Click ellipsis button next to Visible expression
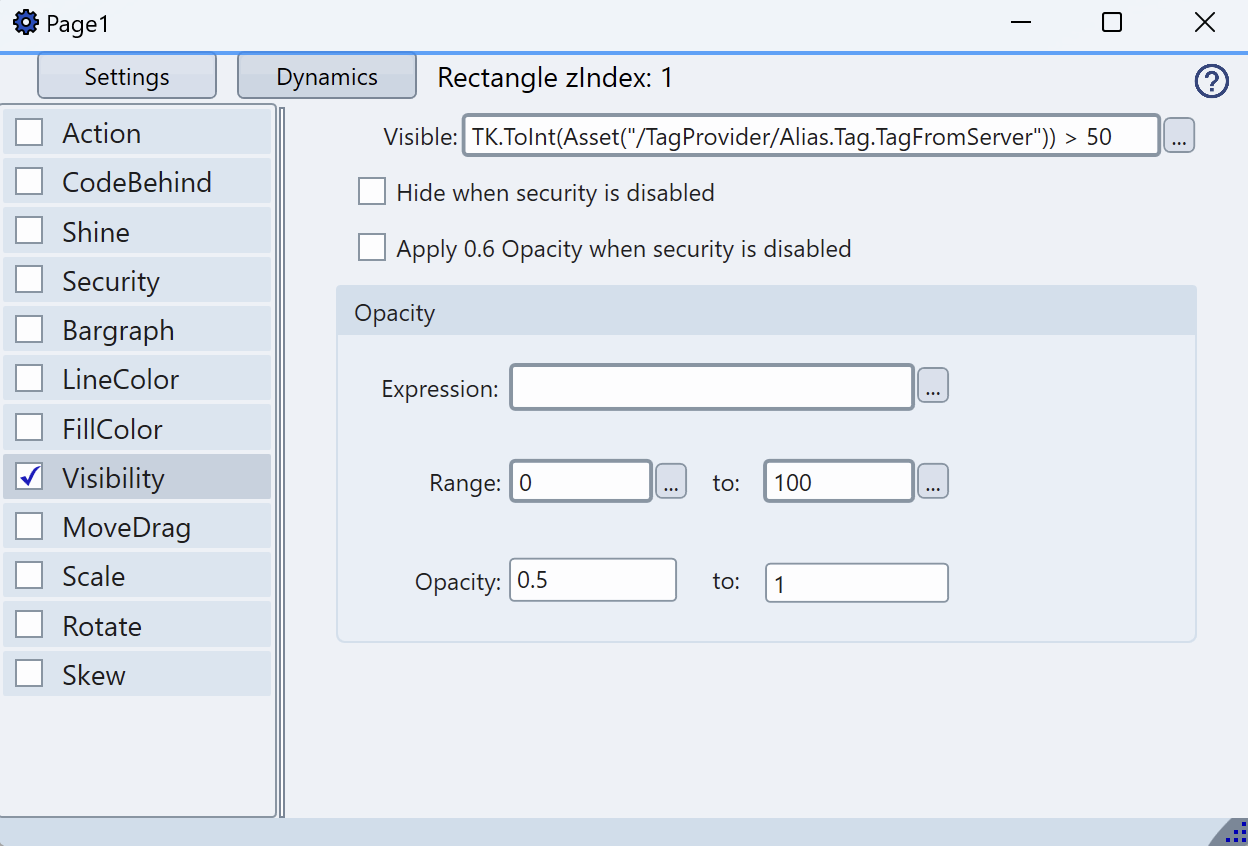This screenshot has width=1248, height=846. 1179,137
